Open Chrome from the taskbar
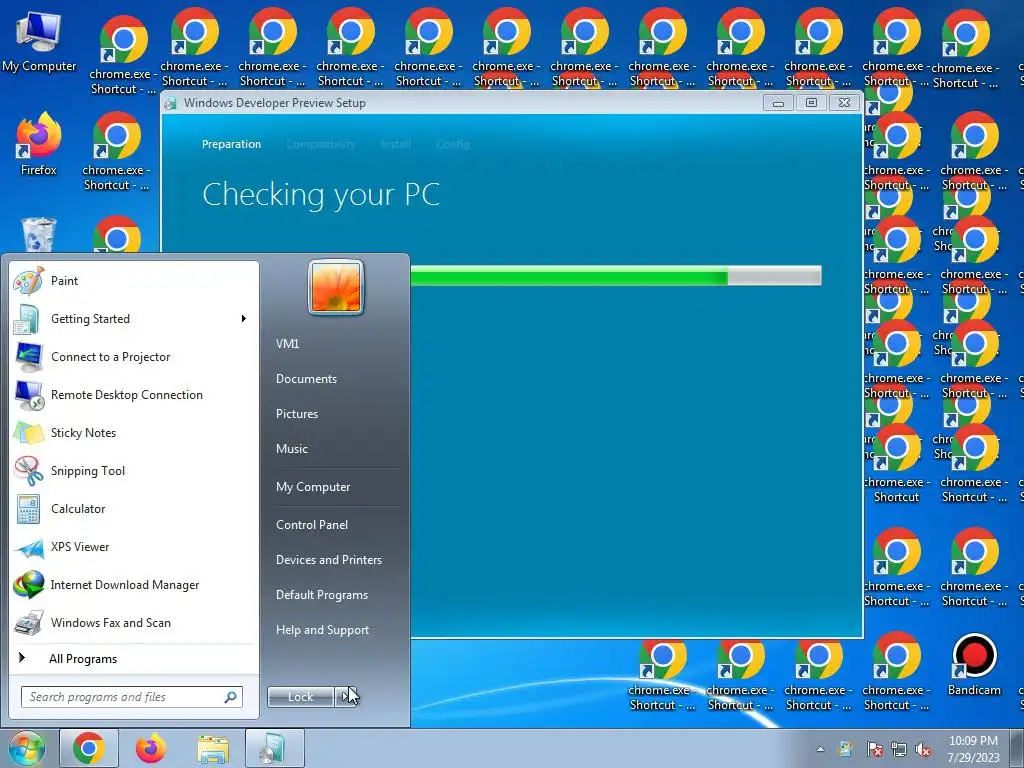The height and width of the screenshot is (768, 1024). pos(89,748)
